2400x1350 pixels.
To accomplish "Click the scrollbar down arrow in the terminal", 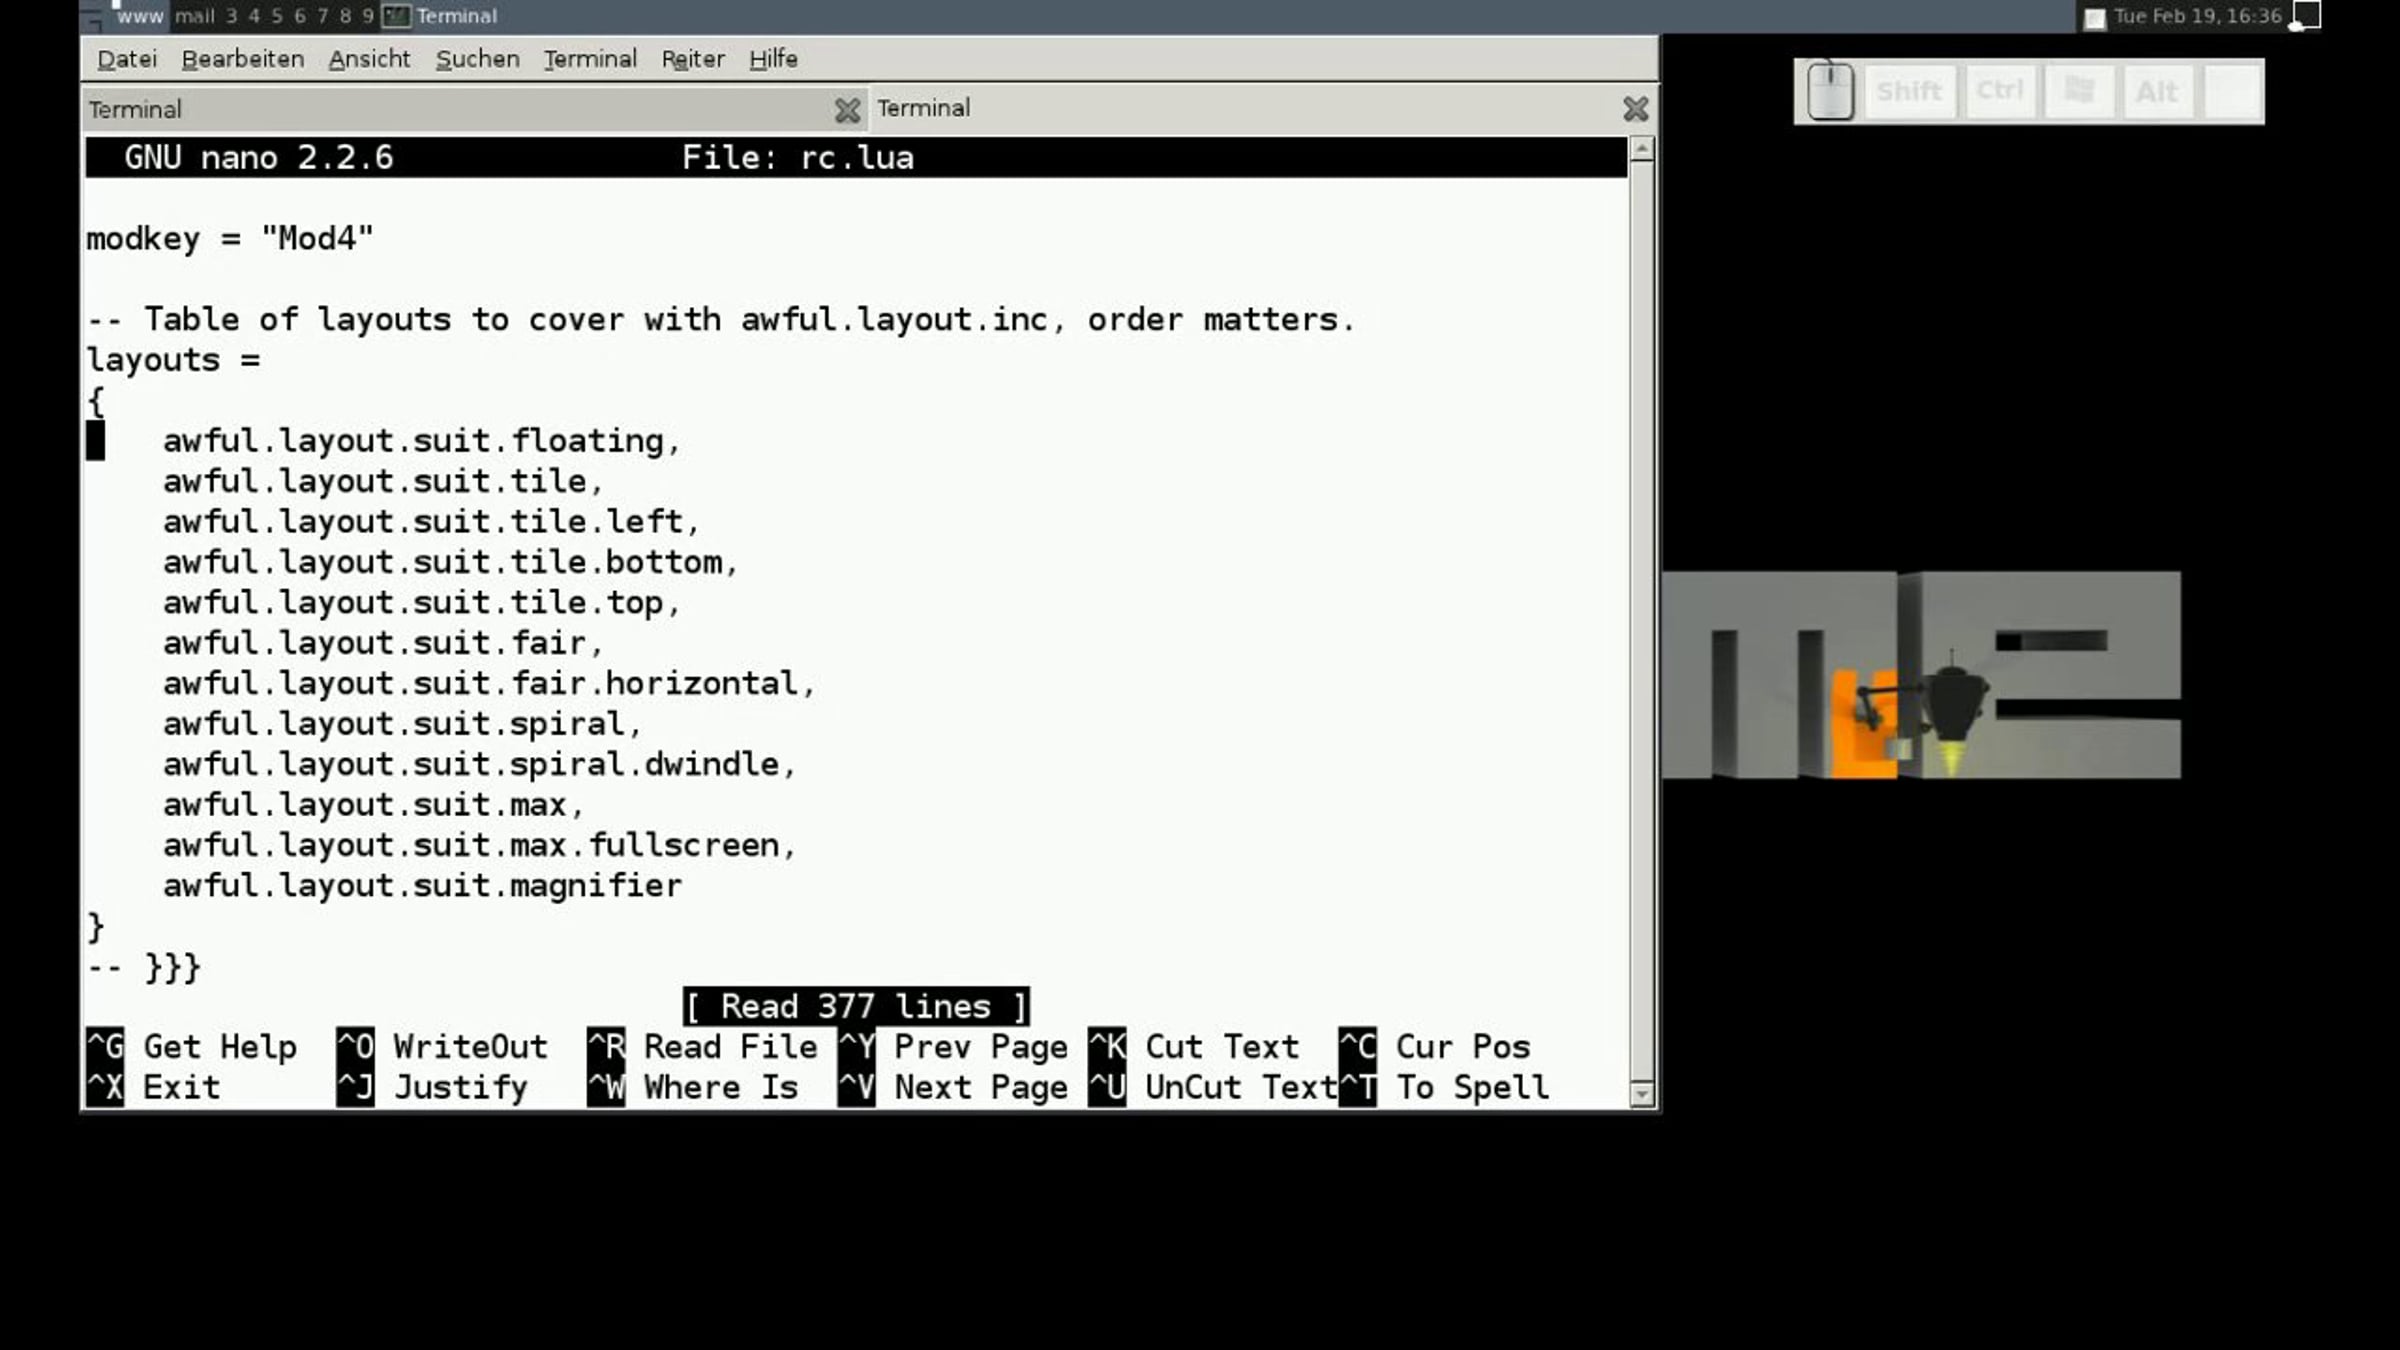I will (1641, 1093).
